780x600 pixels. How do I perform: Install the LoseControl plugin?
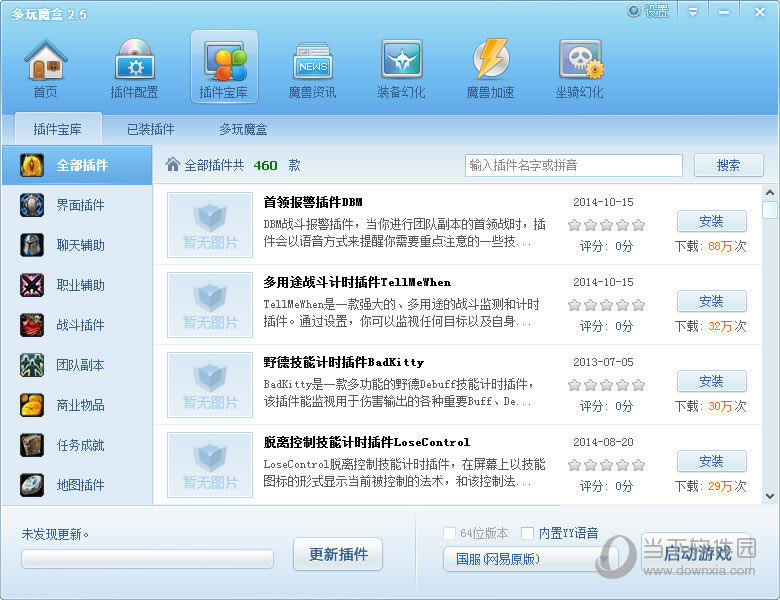[x=712, y=462]
